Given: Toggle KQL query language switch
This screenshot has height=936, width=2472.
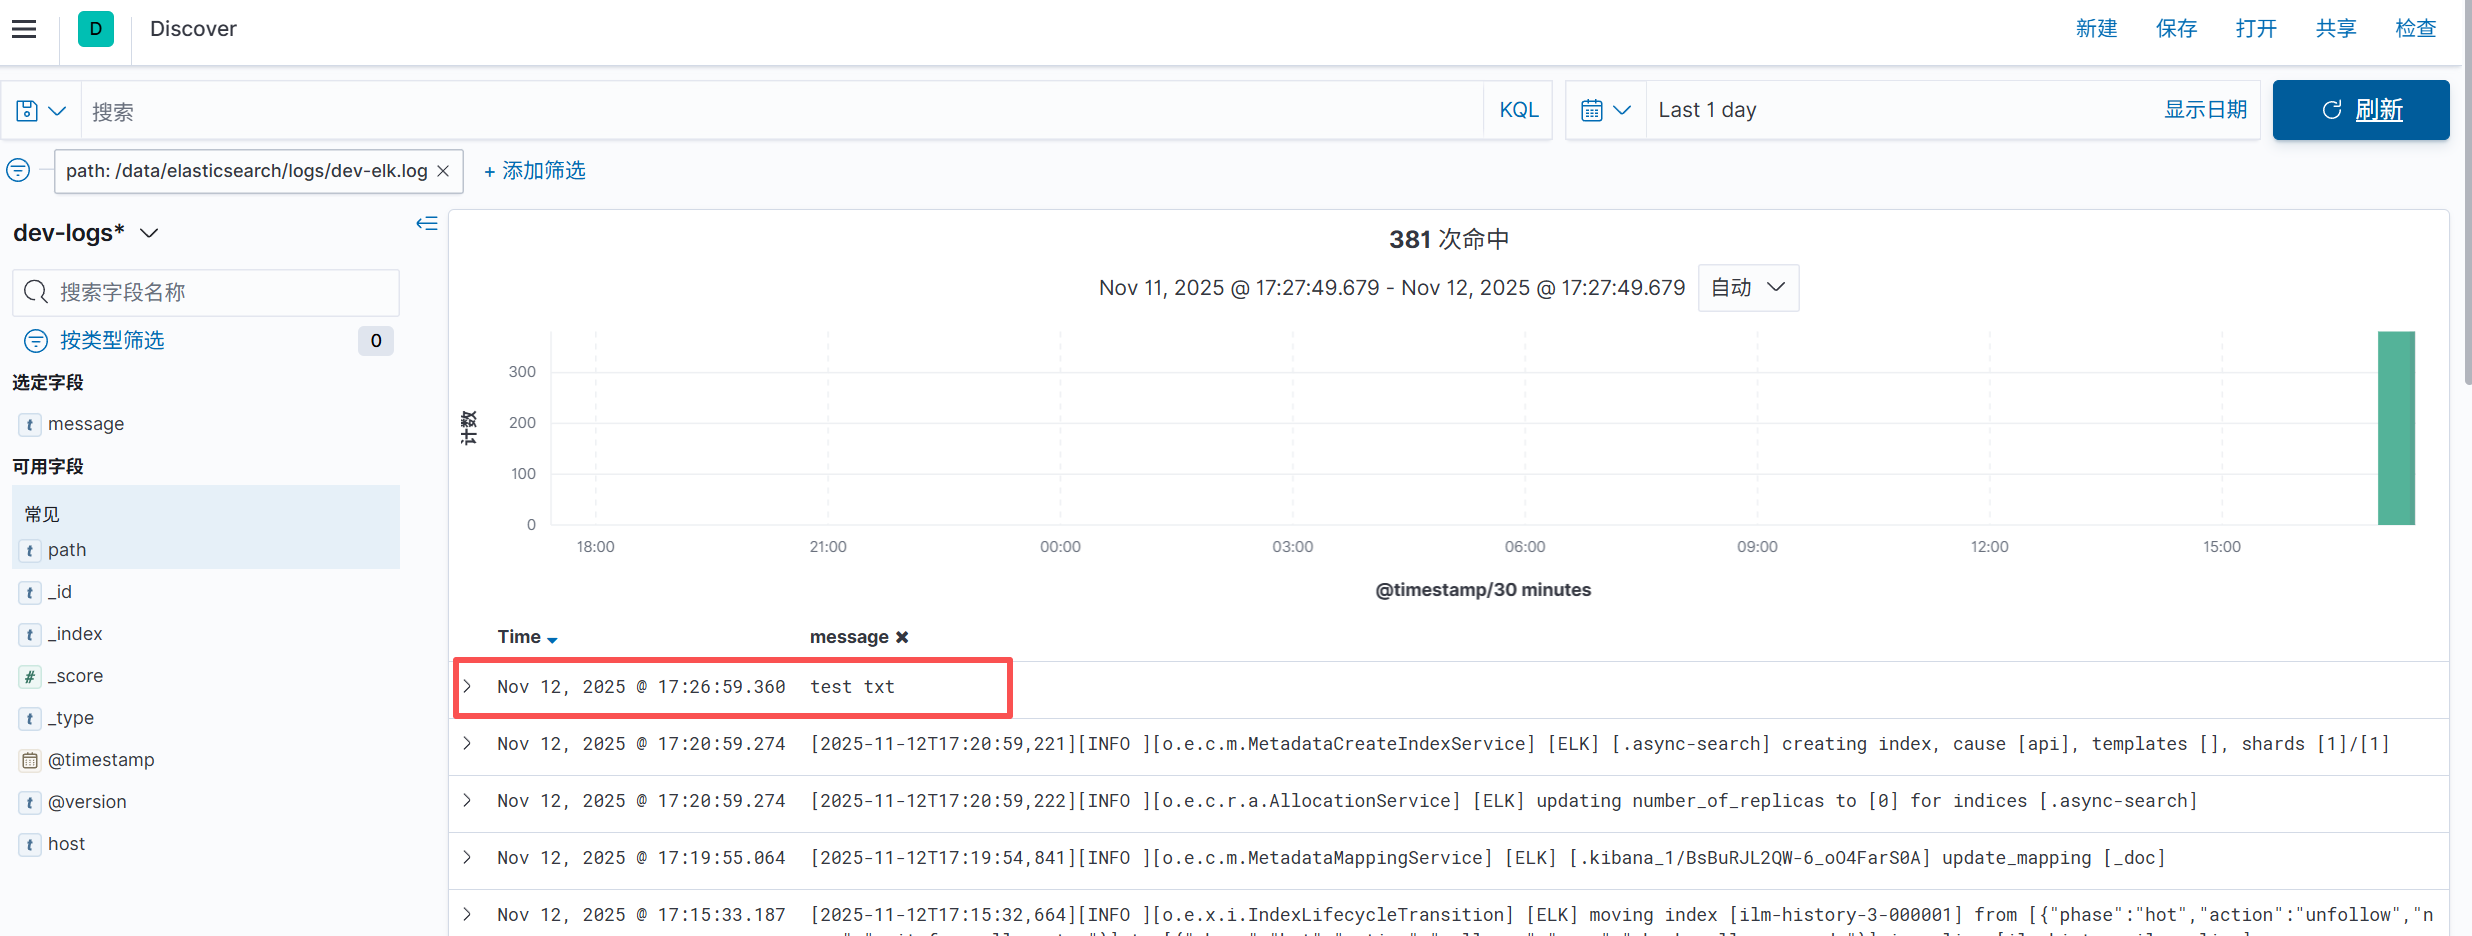Looking at the screenshot, I should click(1518, 111).
